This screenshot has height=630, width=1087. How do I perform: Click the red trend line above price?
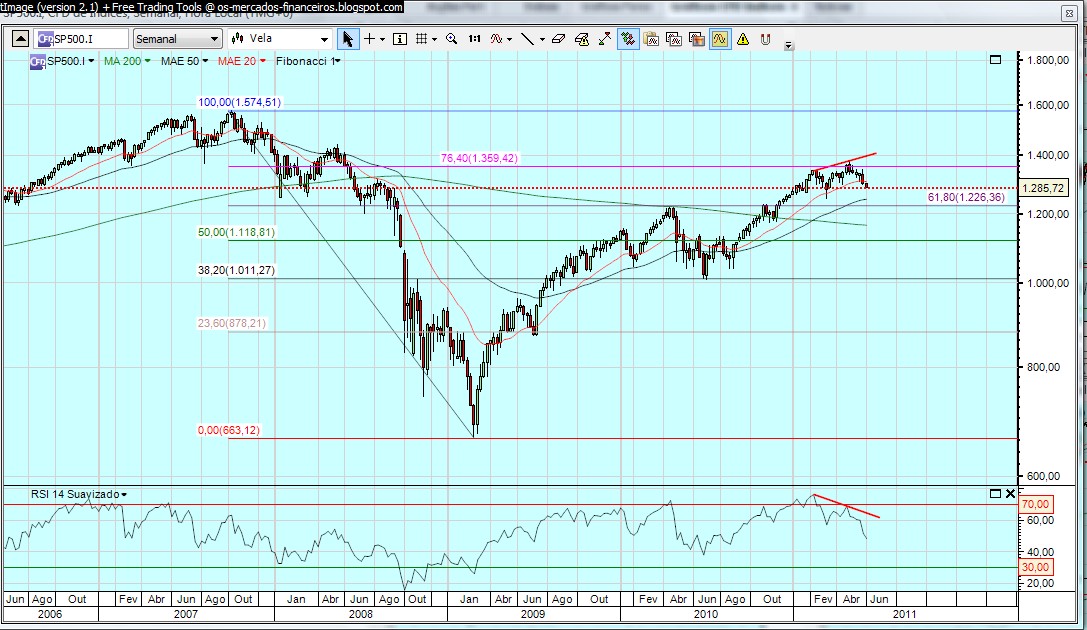tap(846, 161)
